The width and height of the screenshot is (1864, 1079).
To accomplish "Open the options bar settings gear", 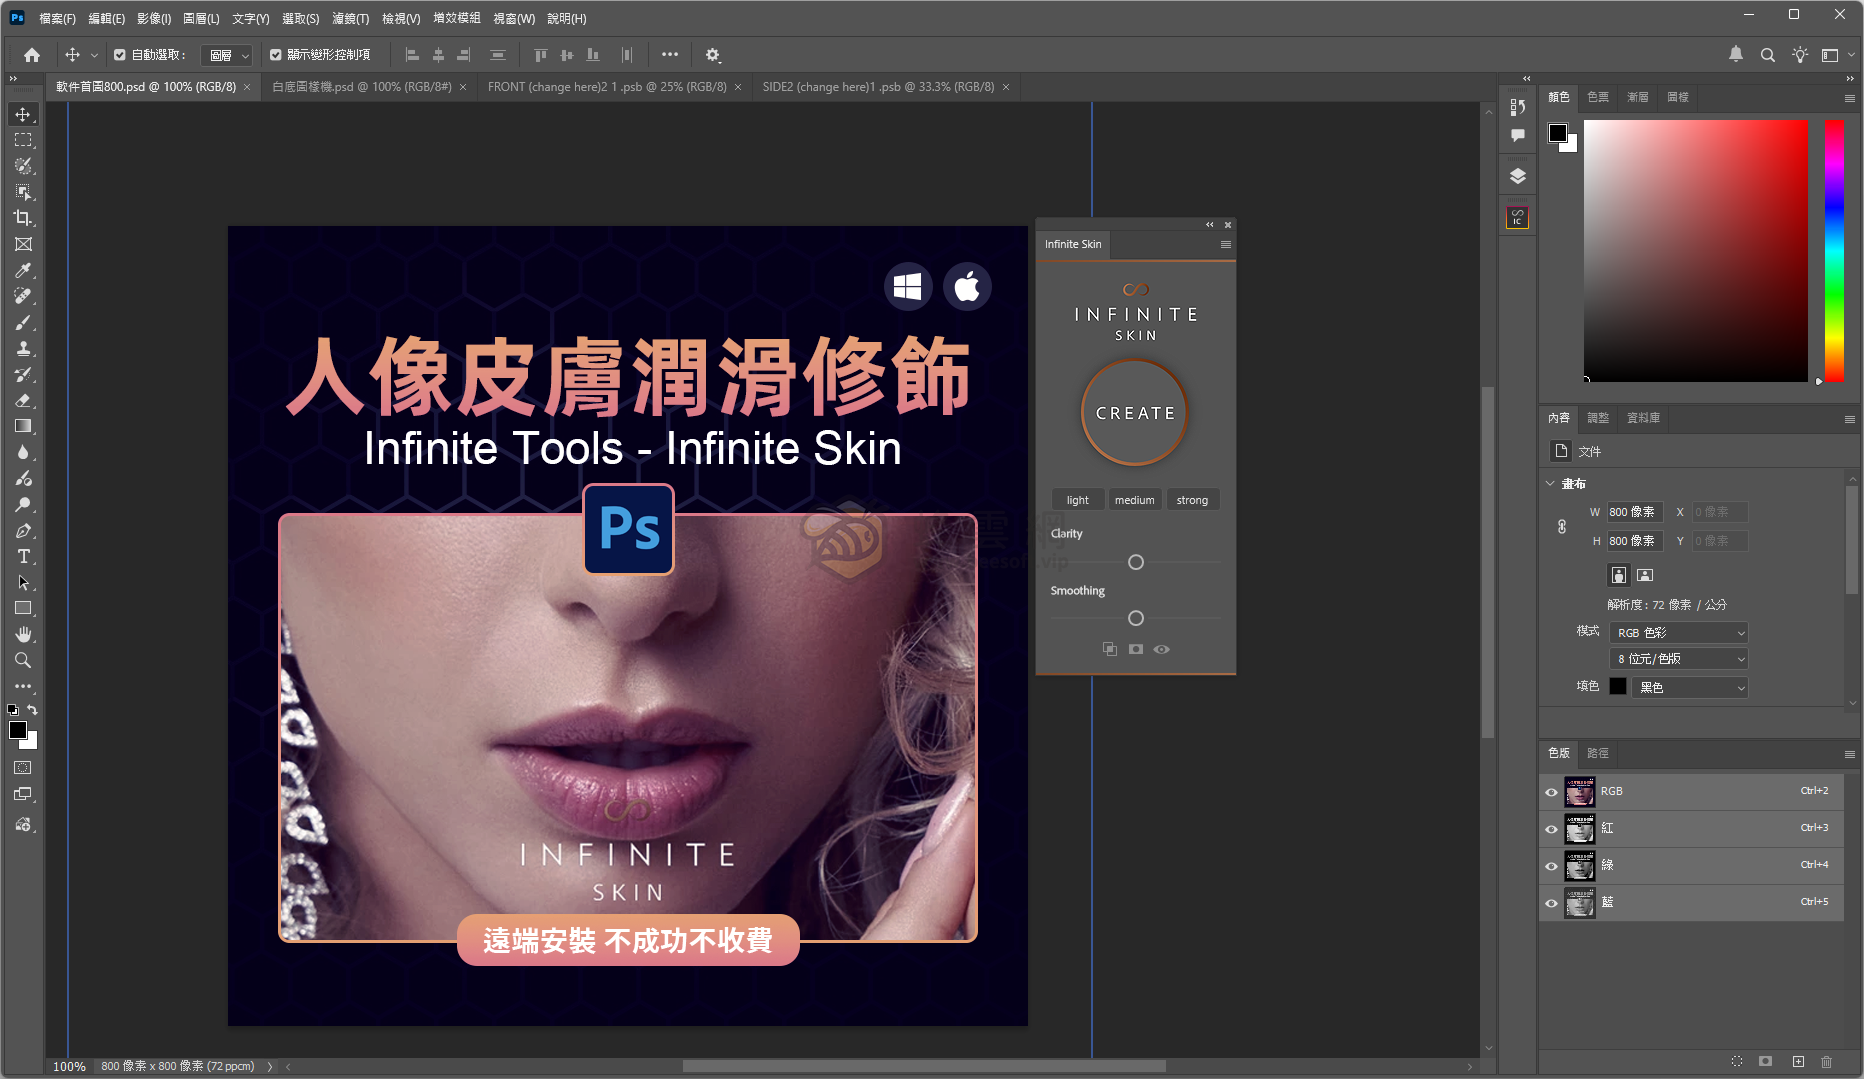I will 713,55.
